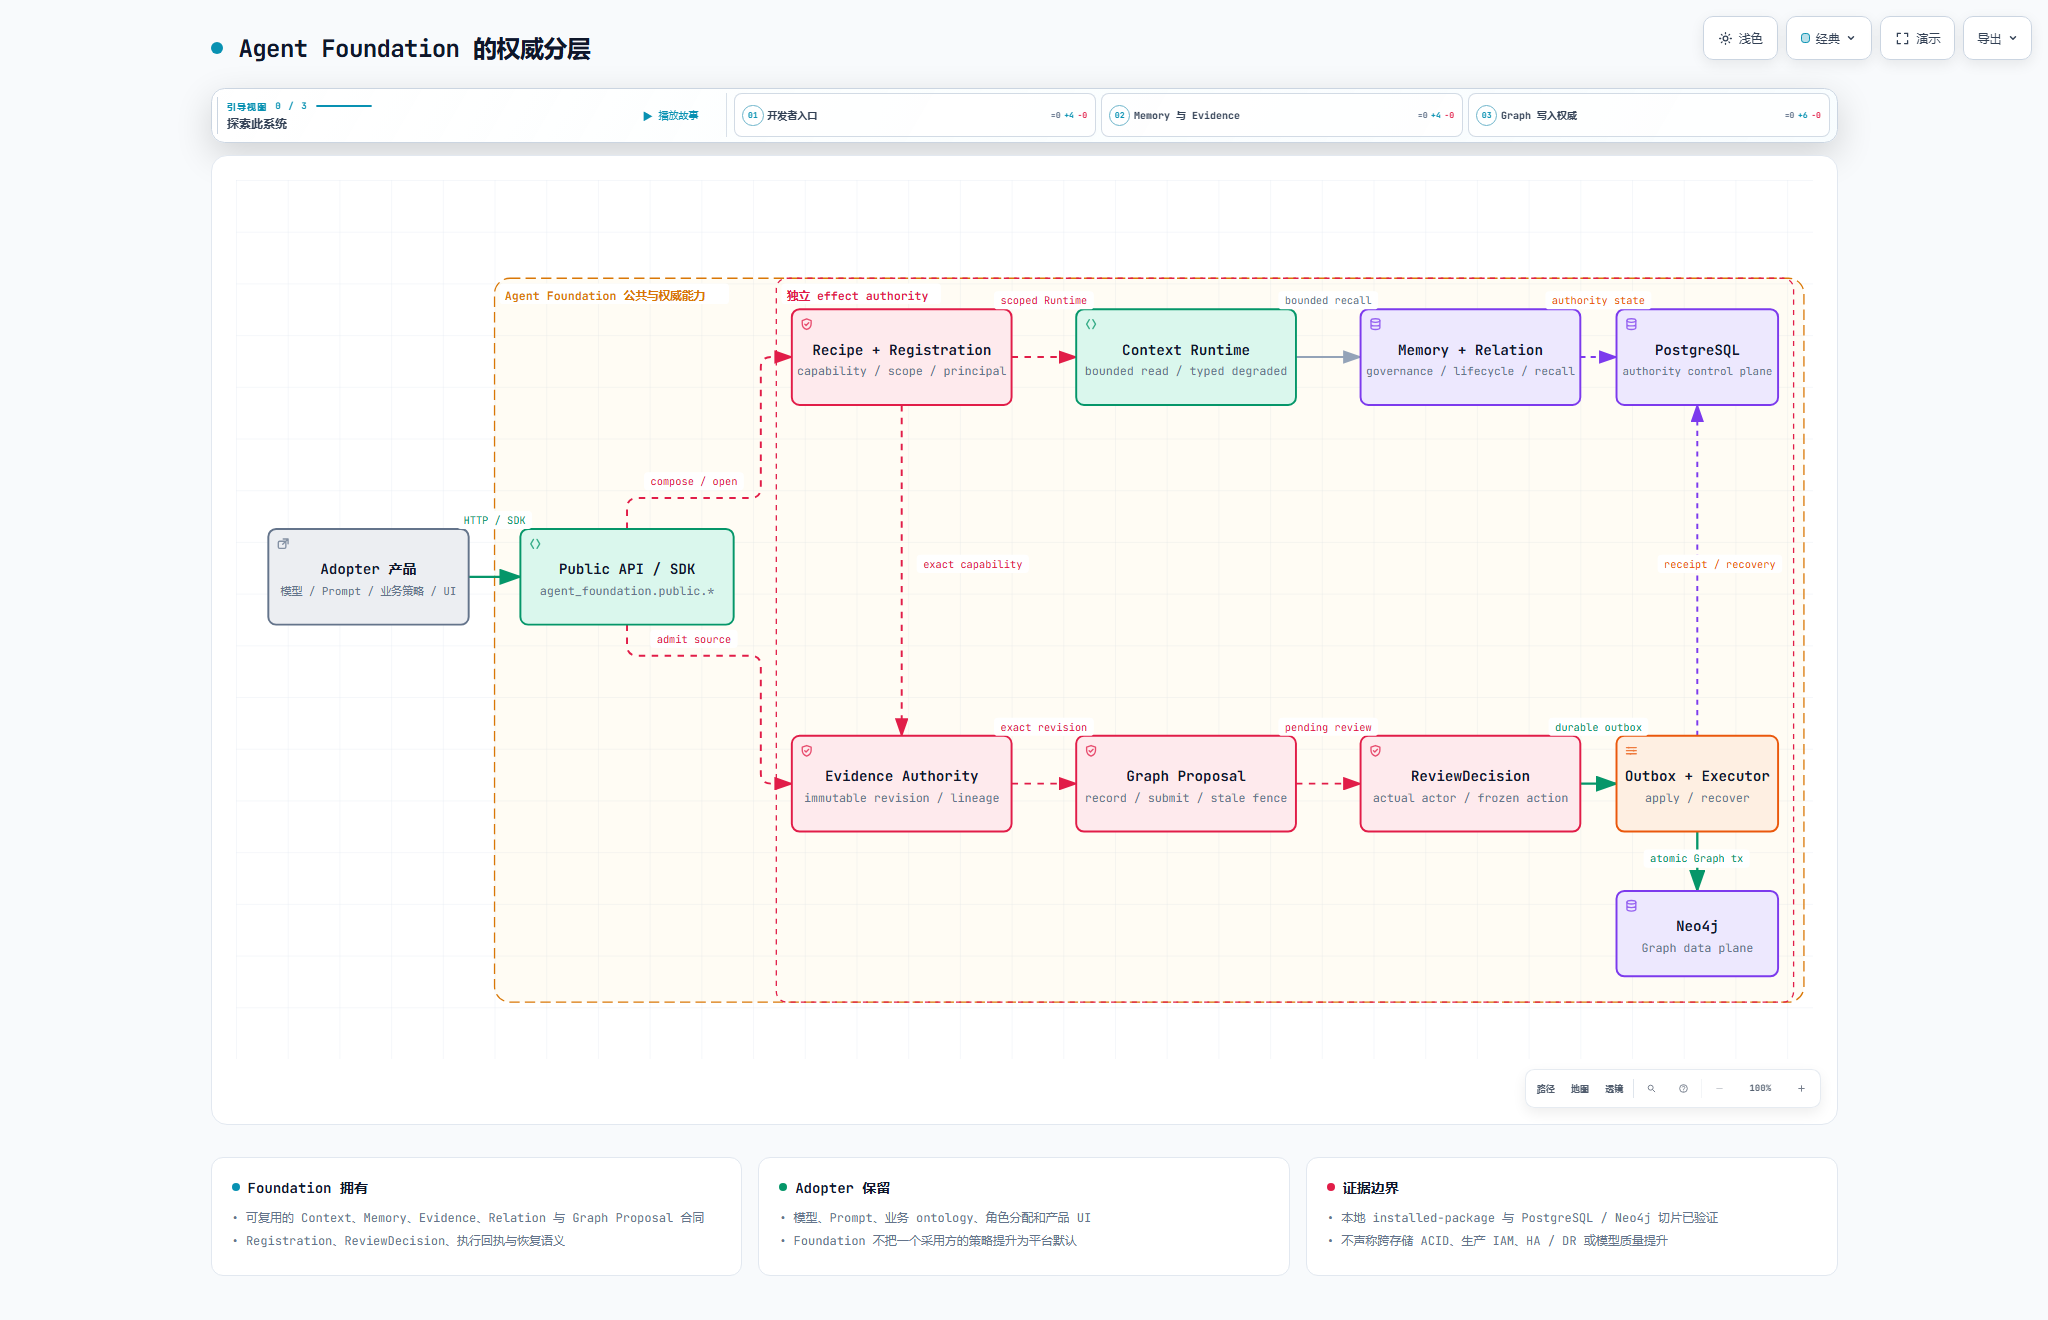The image size is (2048, 1320).
Task: Zoom out with the minus button
Action: tap(1719, 1088)
